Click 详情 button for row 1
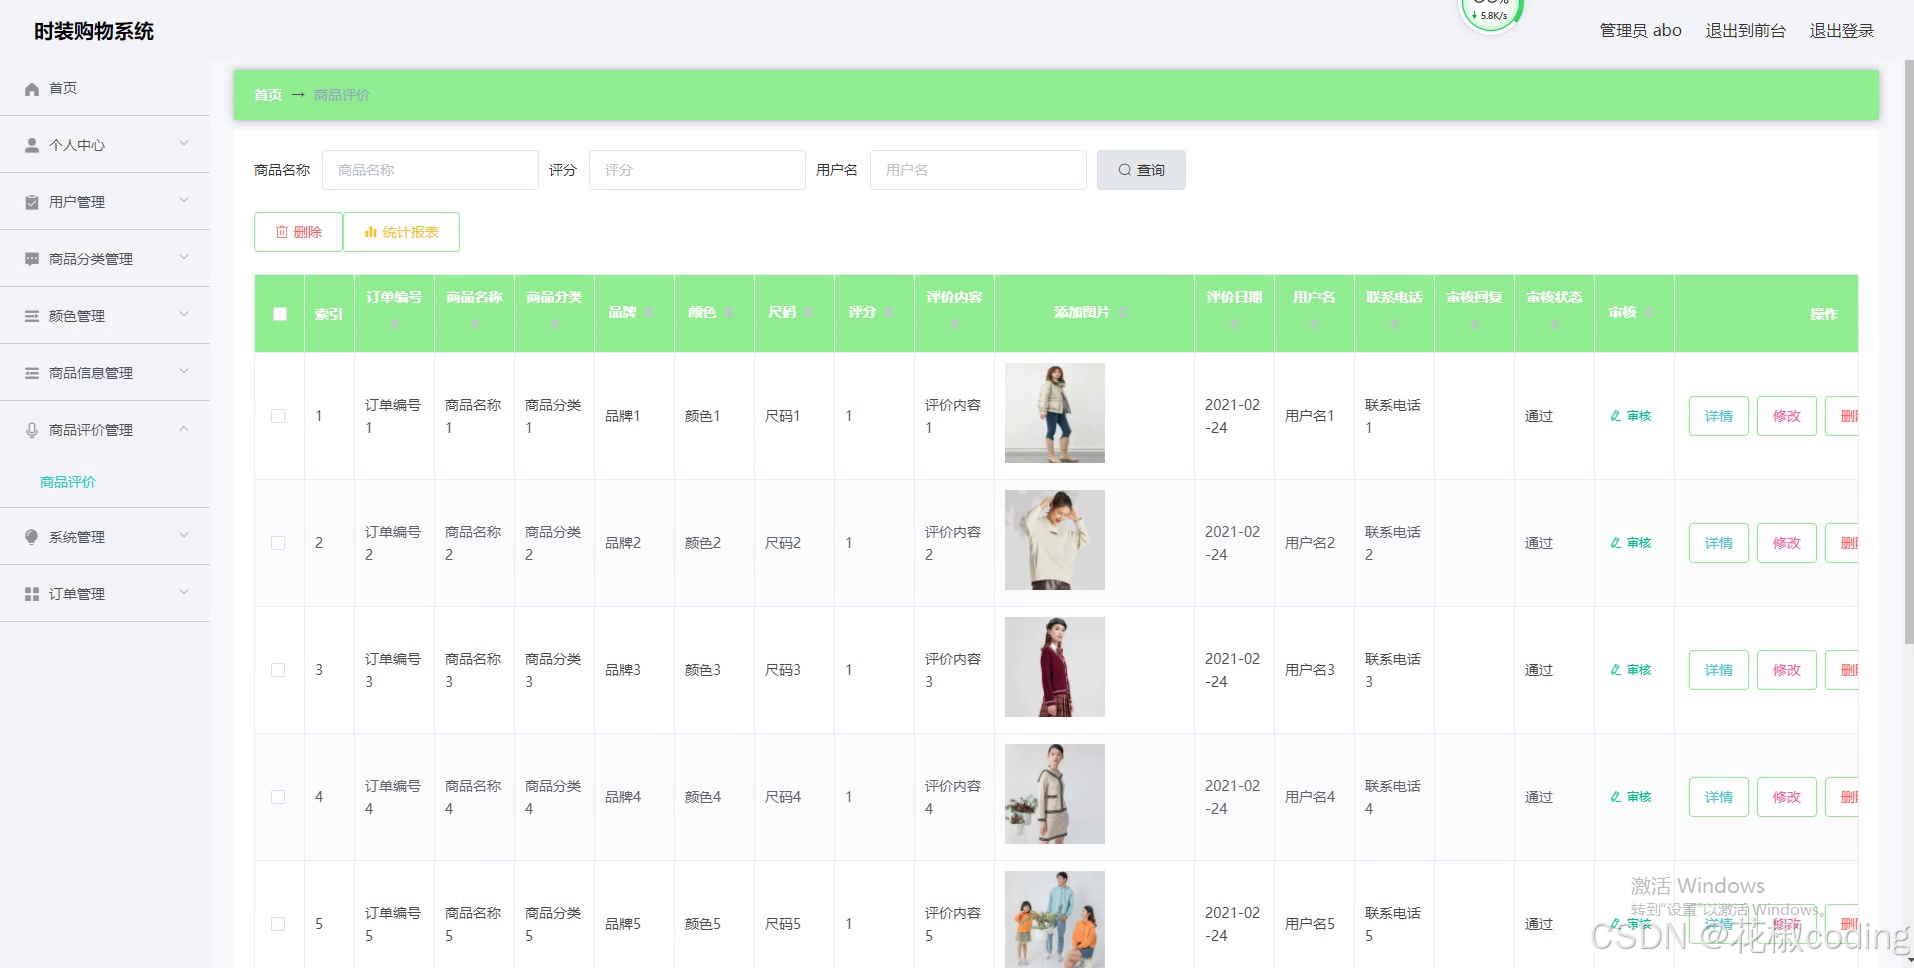Image resolution: width=1914 pixels, height=968 pixels. point(1719,416)
